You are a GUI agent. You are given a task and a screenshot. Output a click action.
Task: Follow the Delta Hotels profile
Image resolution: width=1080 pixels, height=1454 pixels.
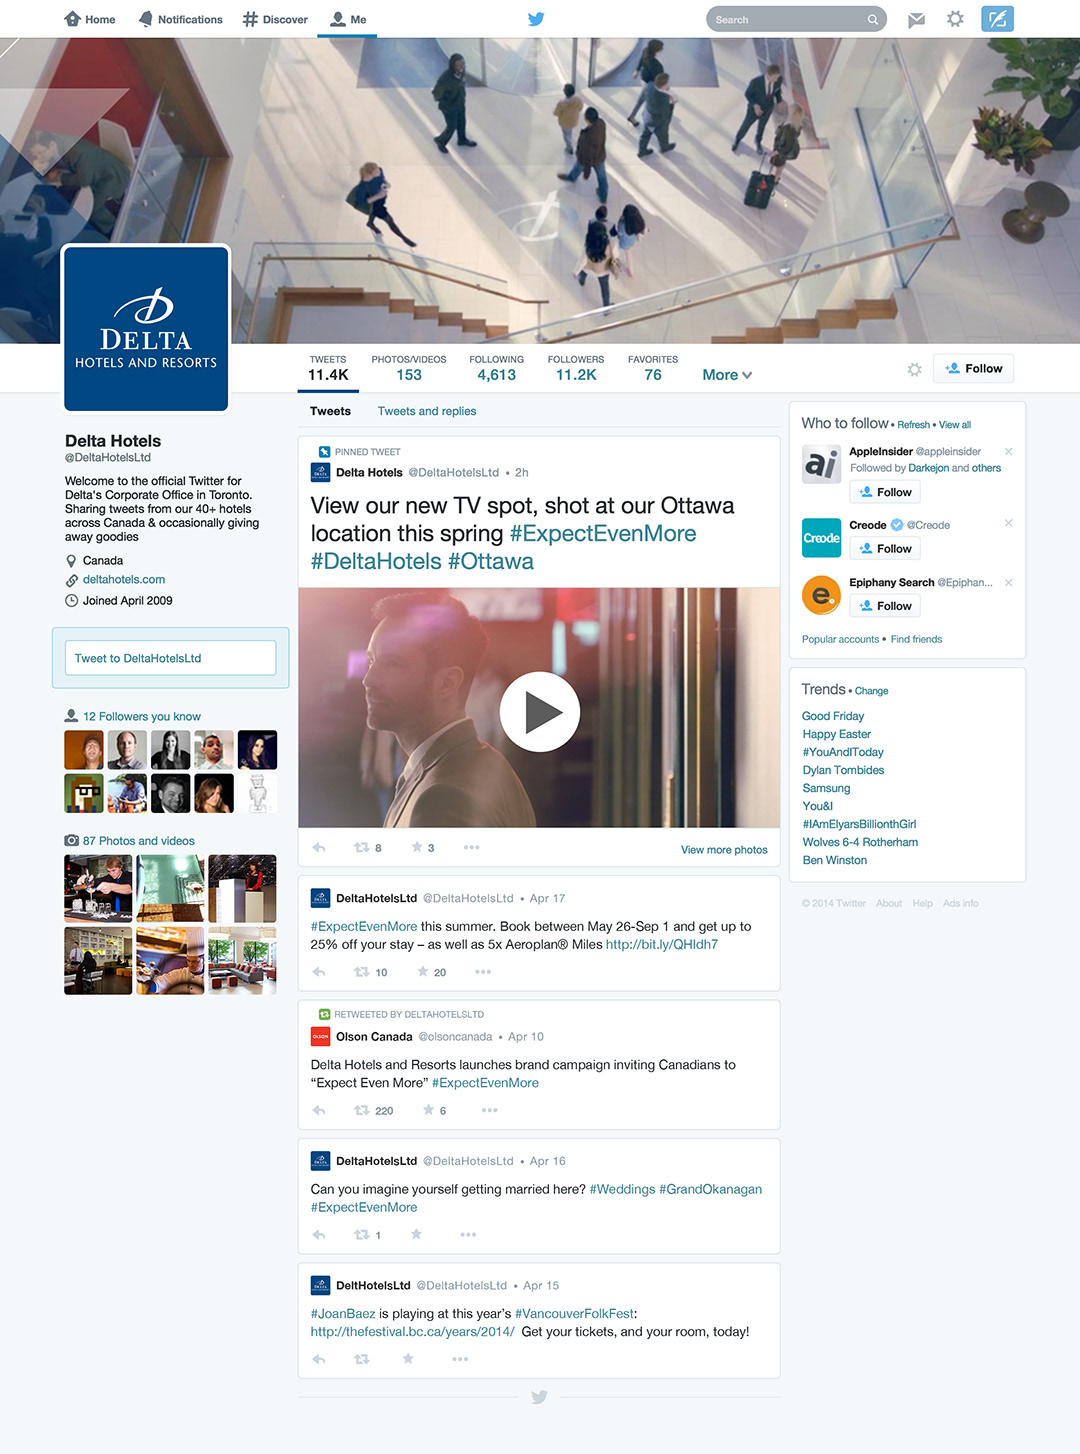click(x=974, y=369)
